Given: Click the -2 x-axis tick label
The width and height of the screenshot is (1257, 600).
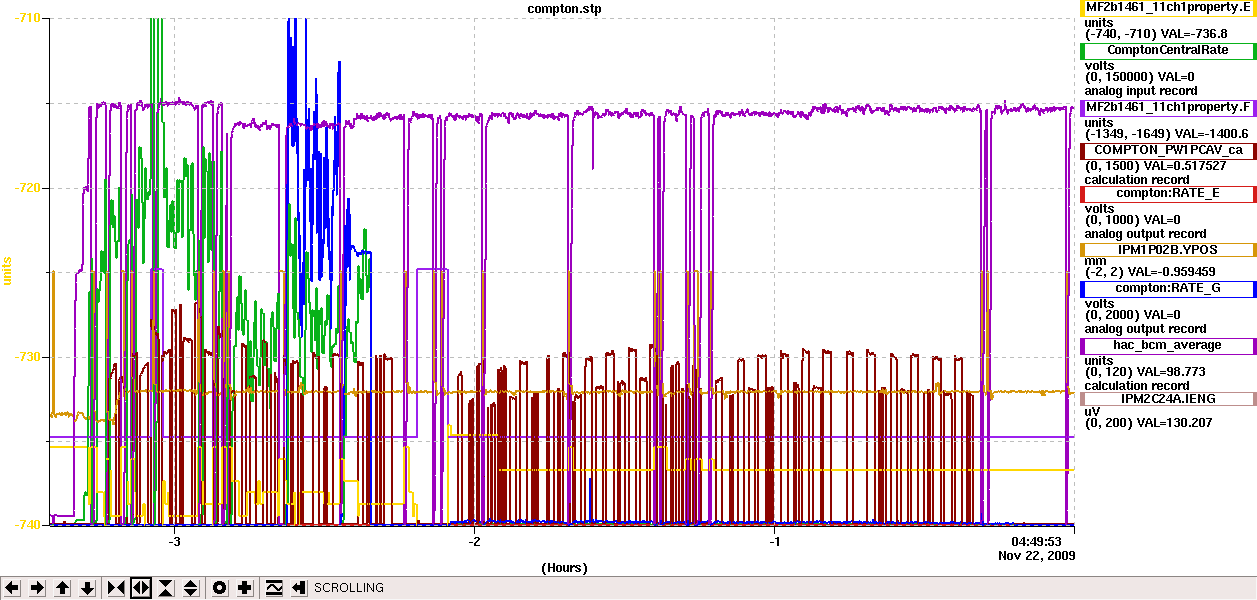Looking at the screenshot, I should coord(475,541).
